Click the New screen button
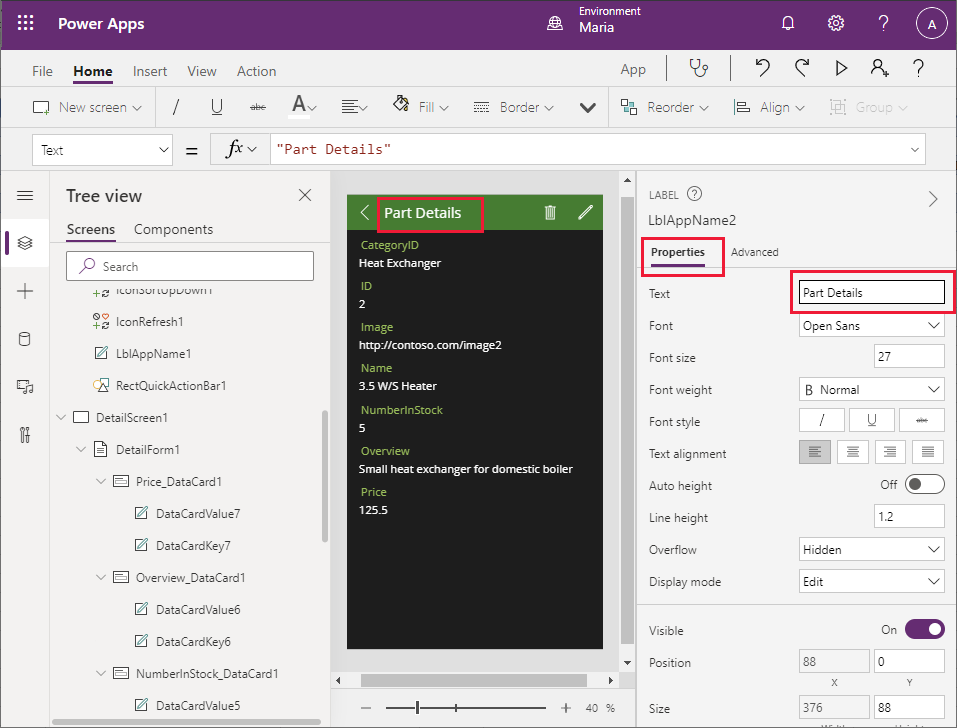Viewport: 957px width, 728px height. coord(88,107)
